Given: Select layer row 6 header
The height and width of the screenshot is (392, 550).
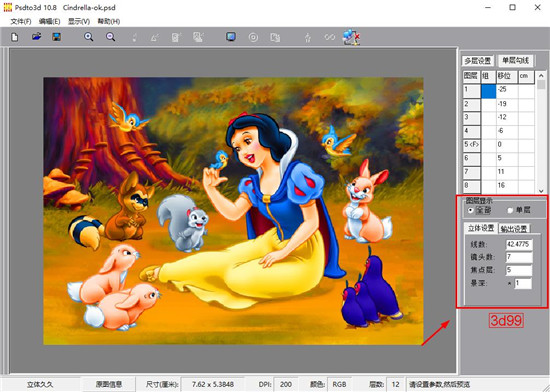Looking at the screenshot, I should [471, 159].
